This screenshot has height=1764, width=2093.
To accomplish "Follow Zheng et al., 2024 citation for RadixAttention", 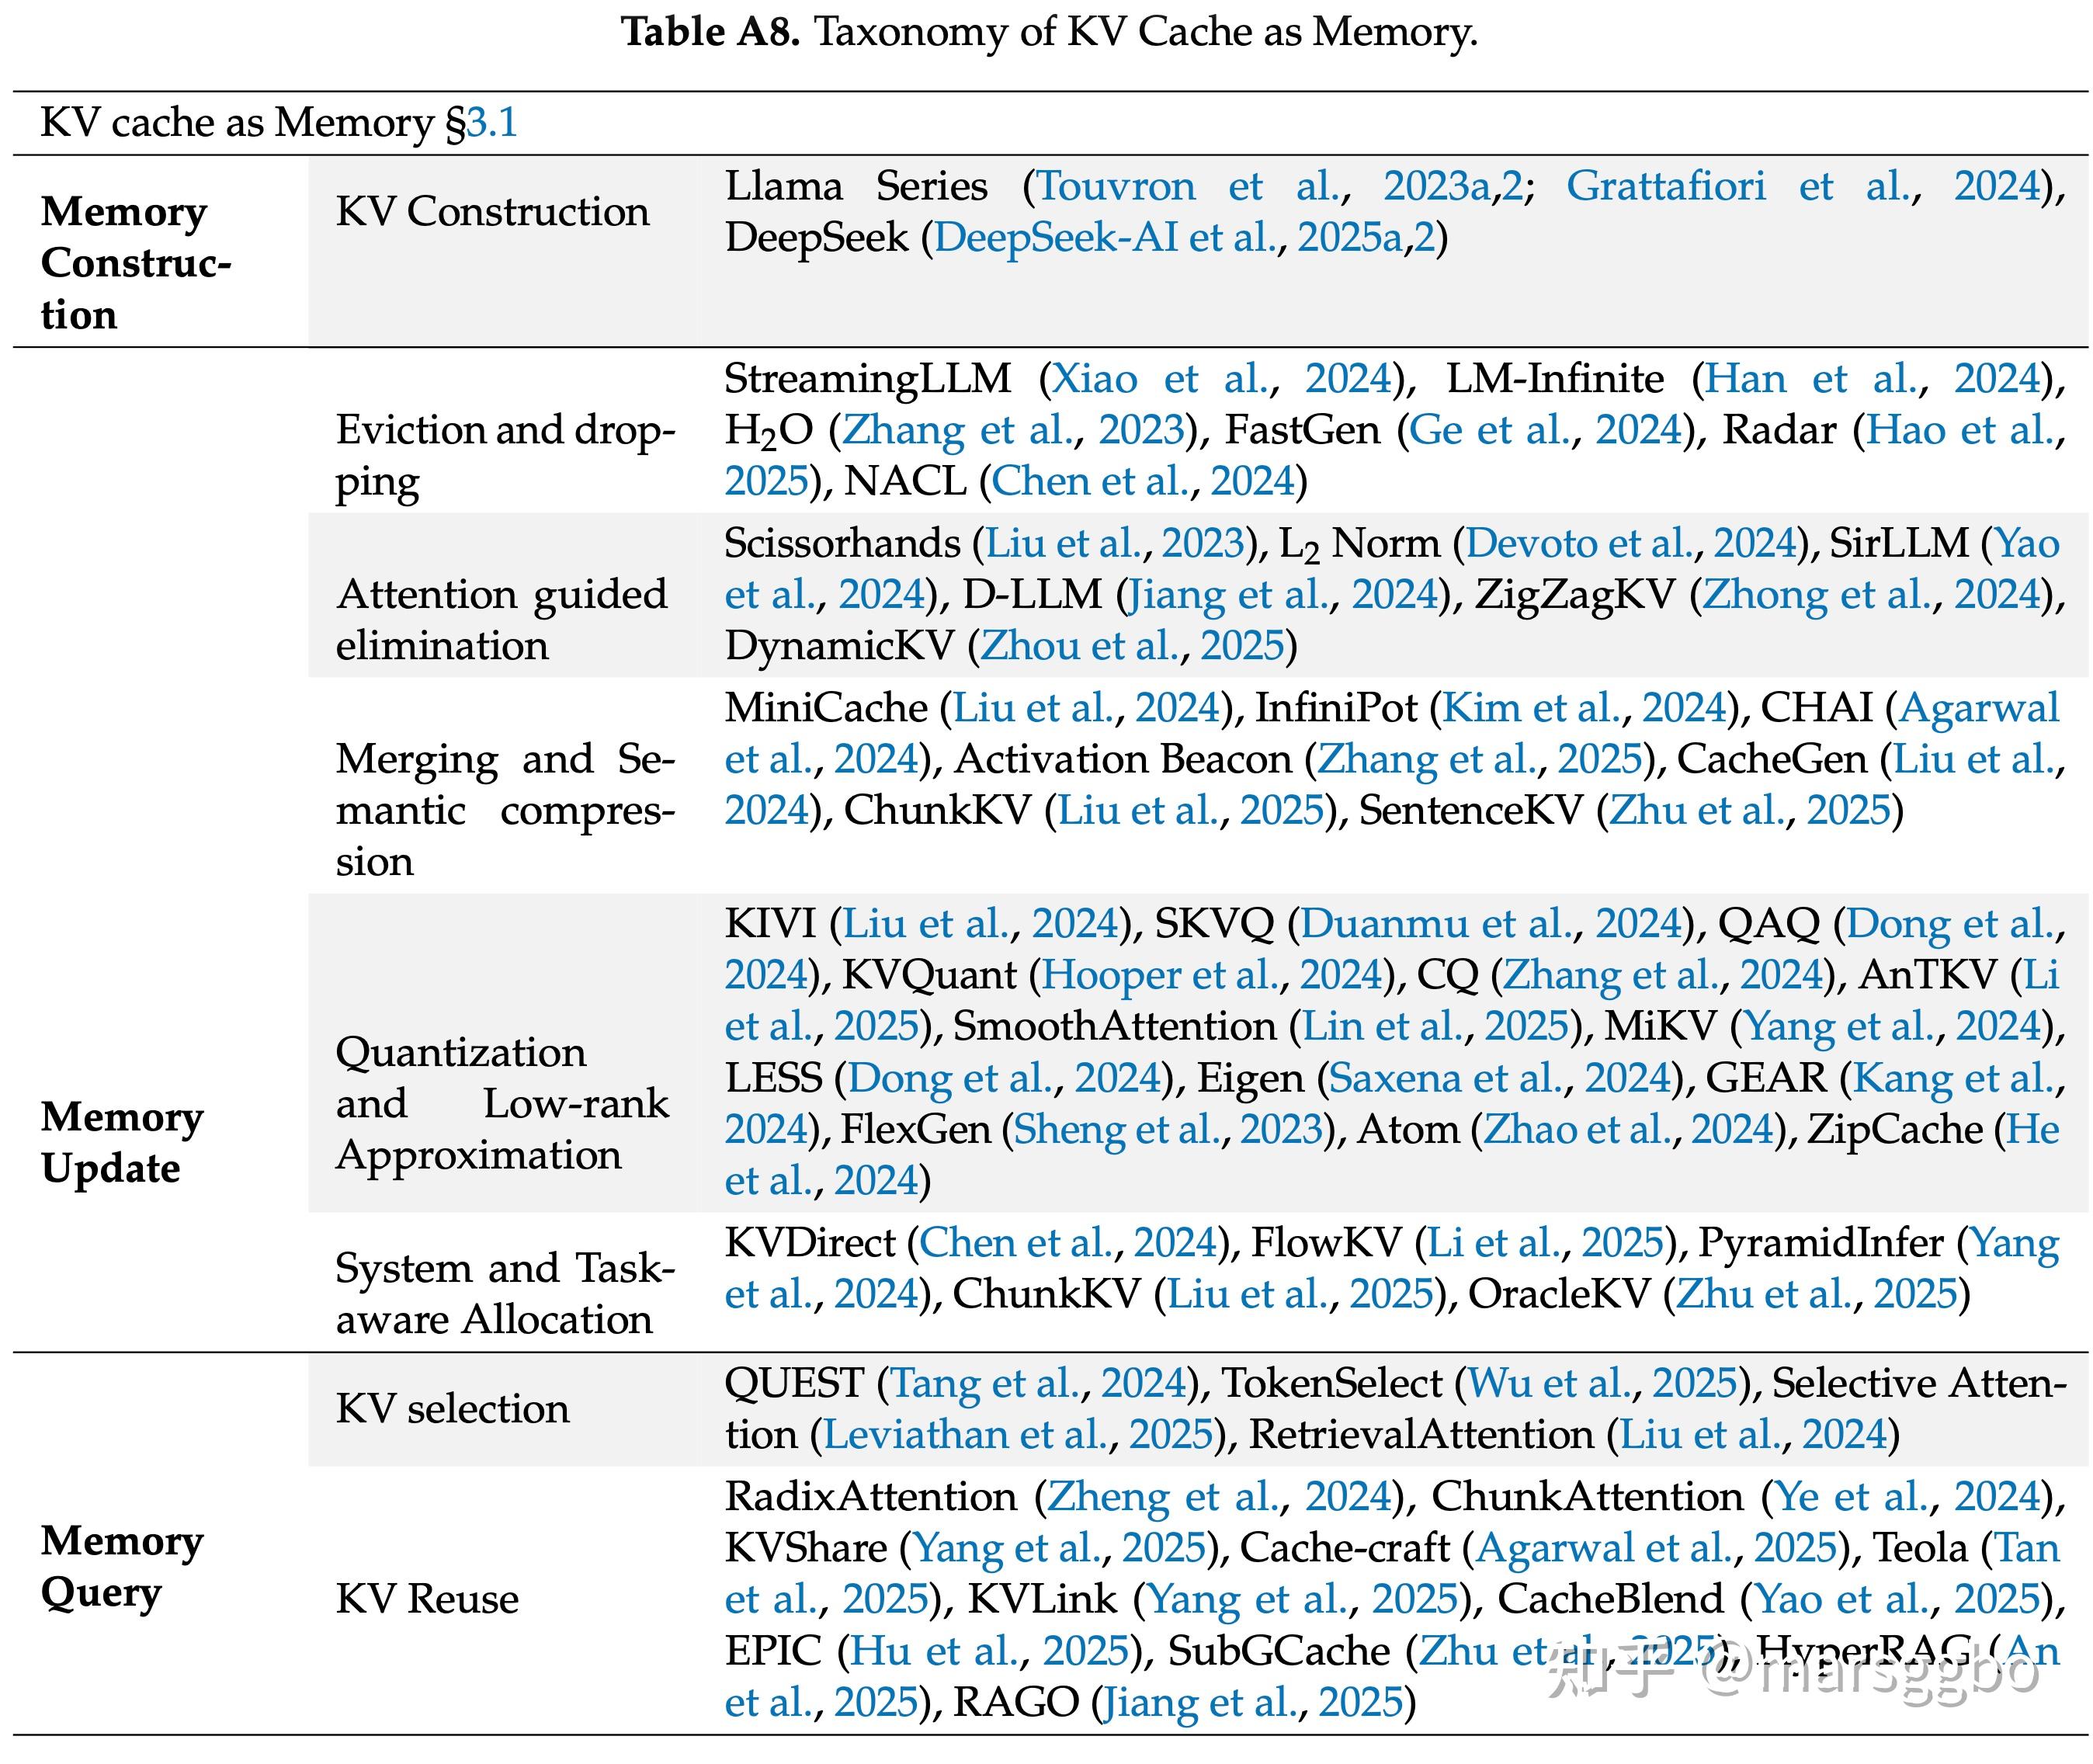I will [1219, 1498].
